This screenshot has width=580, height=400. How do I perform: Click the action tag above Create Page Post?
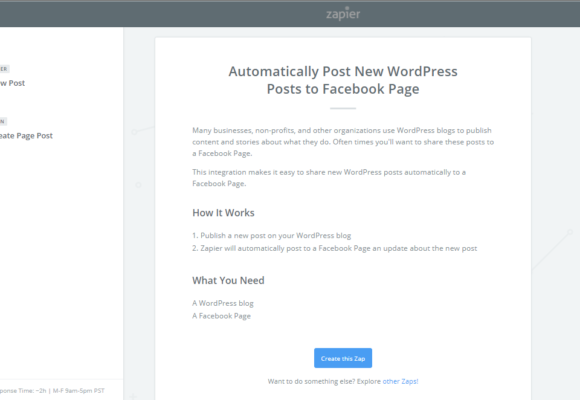pyautogui.click(x=3, y=121)
